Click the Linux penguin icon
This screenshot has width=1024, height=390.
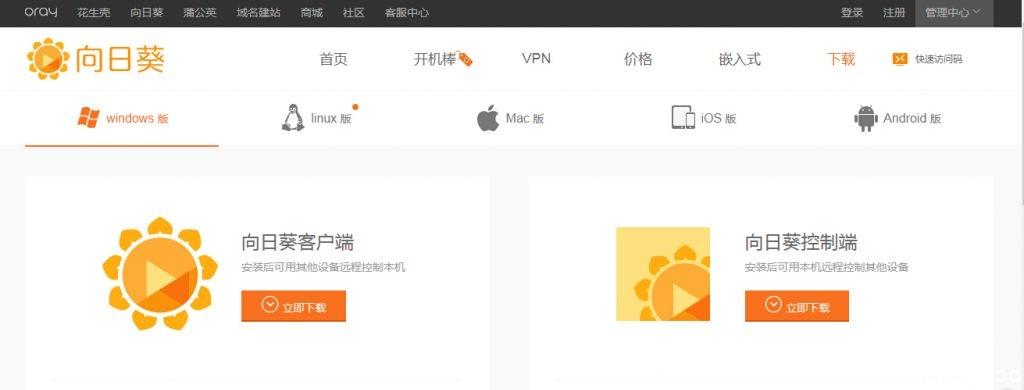pos(293,118)
